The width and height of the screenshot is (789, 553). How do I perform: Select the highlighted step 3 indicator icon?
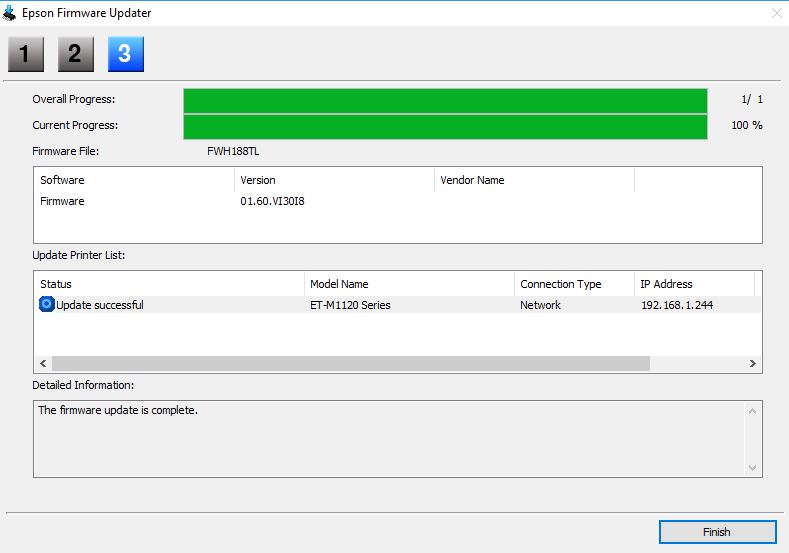click(126, 54)
